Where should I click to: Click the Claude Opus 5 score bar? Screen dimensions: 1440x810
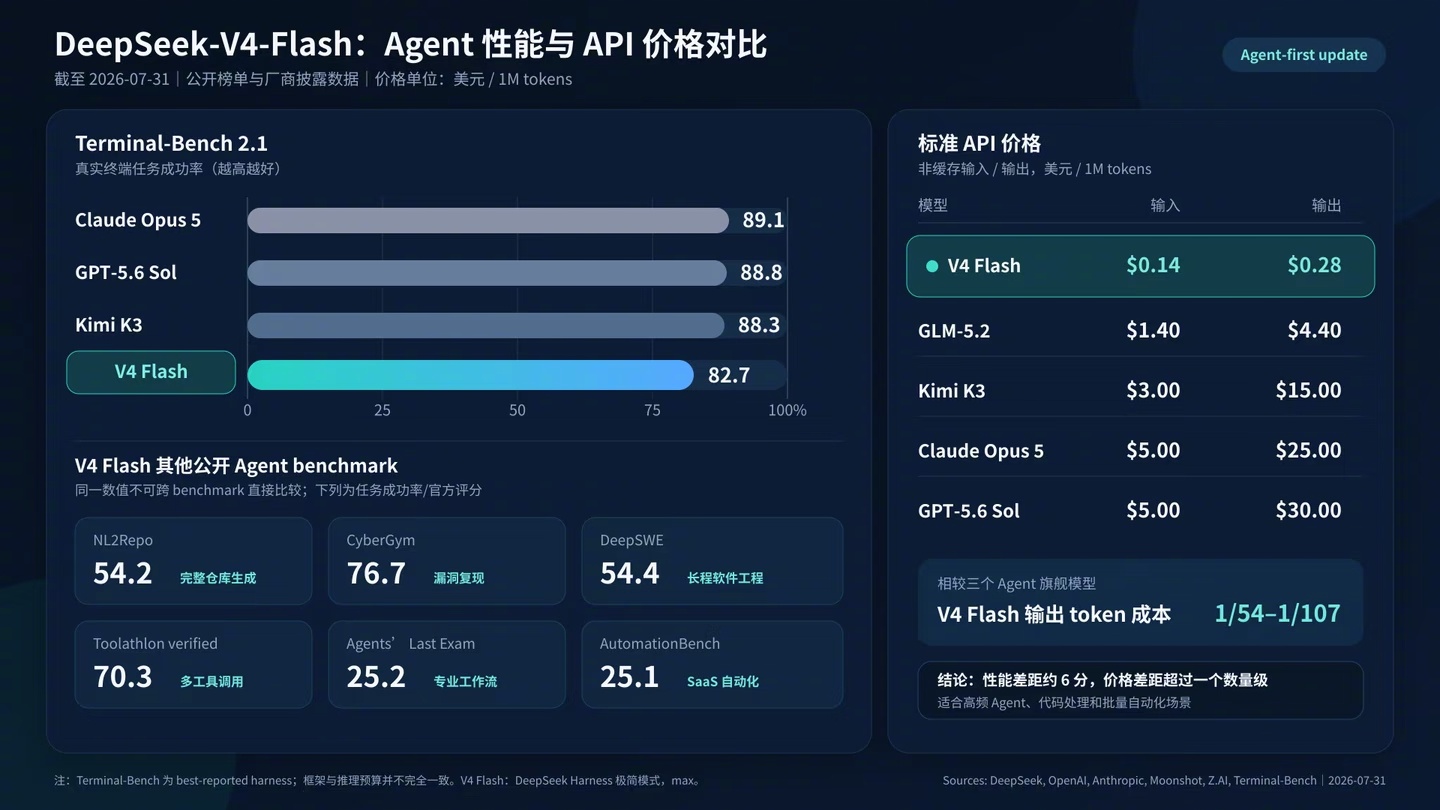click(488, 220)
